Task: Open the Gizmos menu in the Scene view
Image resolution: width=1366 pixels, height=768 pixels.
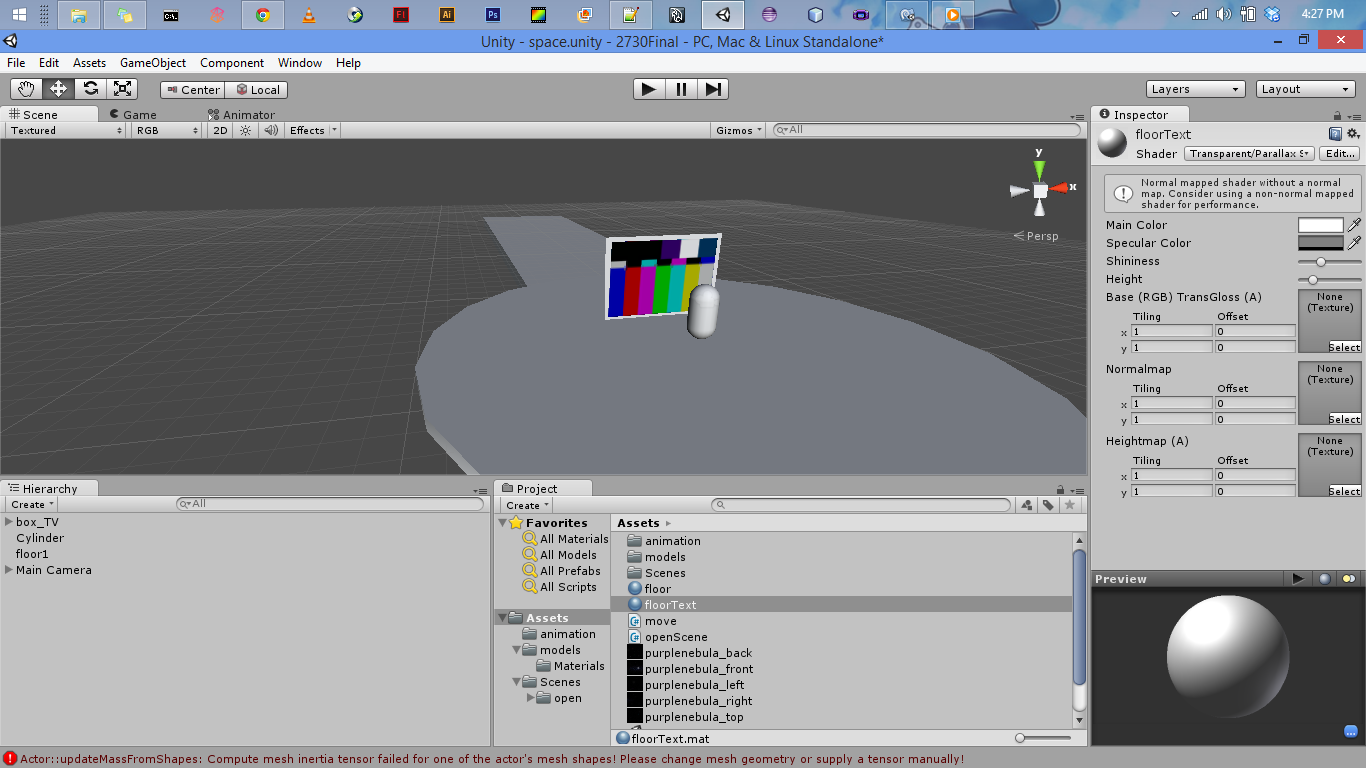Action: (737, 129)
